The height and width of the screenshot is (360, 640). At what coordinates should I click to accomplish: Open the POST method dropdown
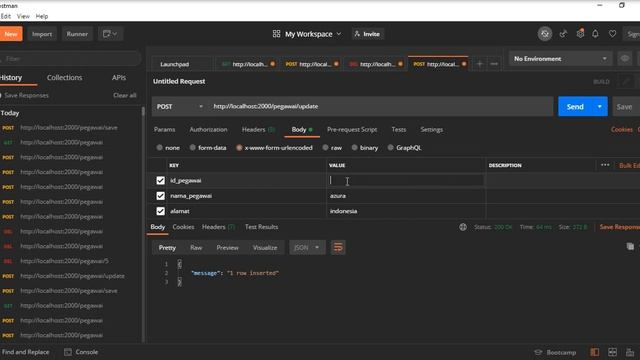180,107
